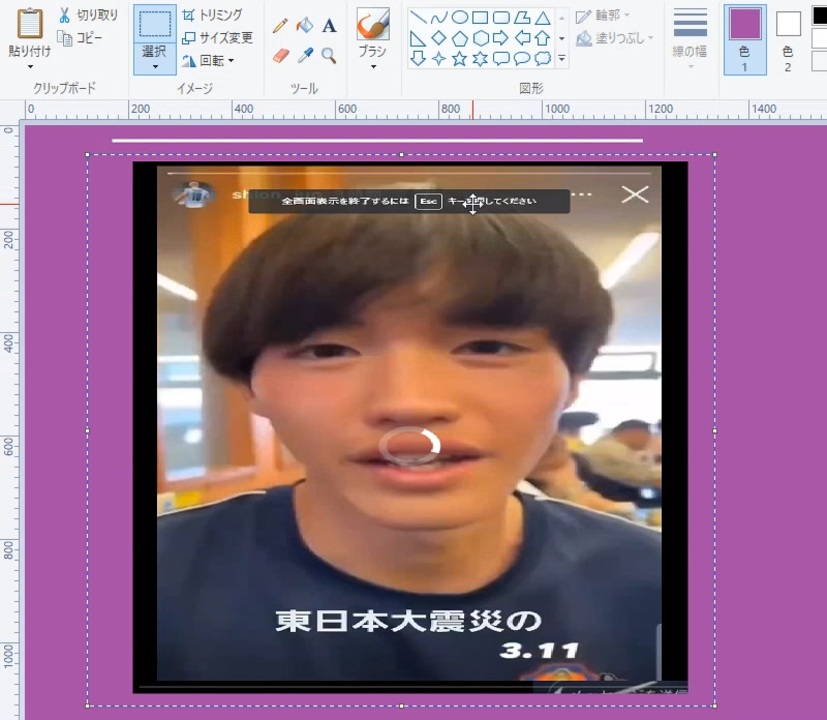Expand the full shapes gallery

point(562,59)
